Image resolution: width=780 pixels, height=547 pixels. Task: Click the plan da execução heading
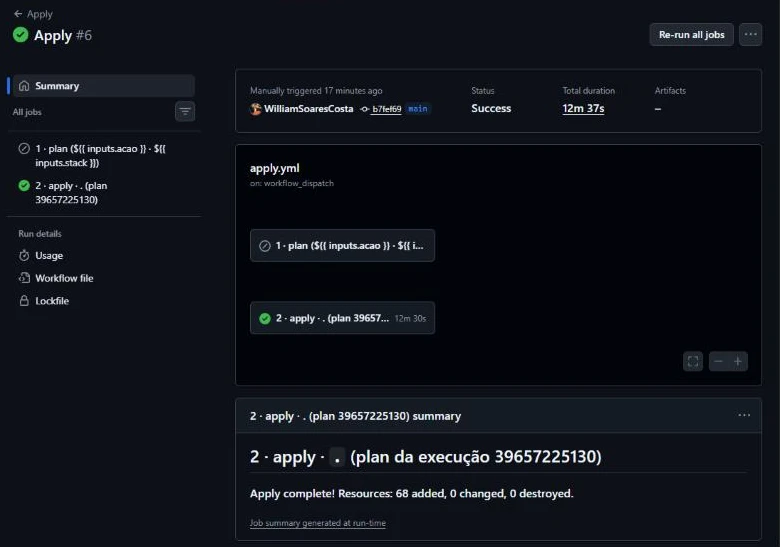coord(426,456)
